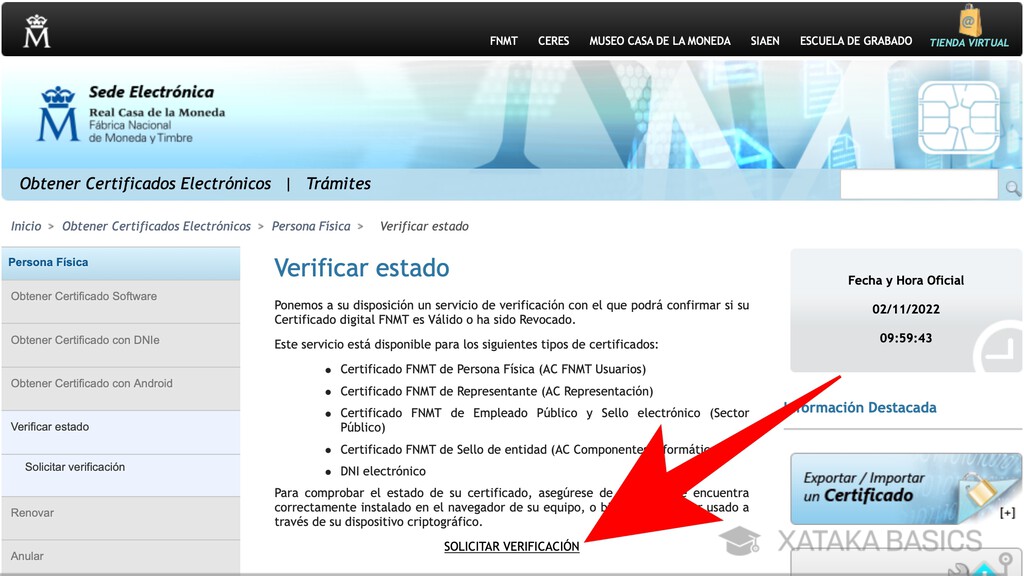Select Obtener Certificado con DNIe in sidebar
This screenshot has width=1024, height=576.
(85, 340)
